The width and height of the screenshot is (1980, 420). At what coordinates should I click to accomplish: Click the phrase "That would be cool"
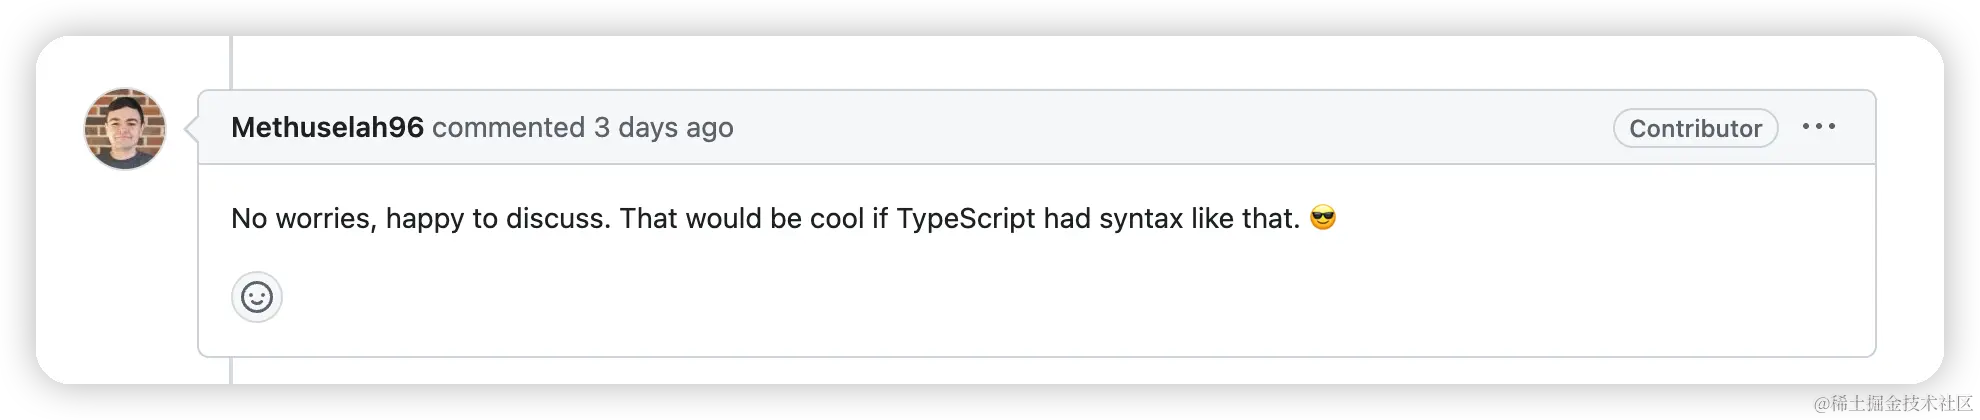tap(741, 219)
